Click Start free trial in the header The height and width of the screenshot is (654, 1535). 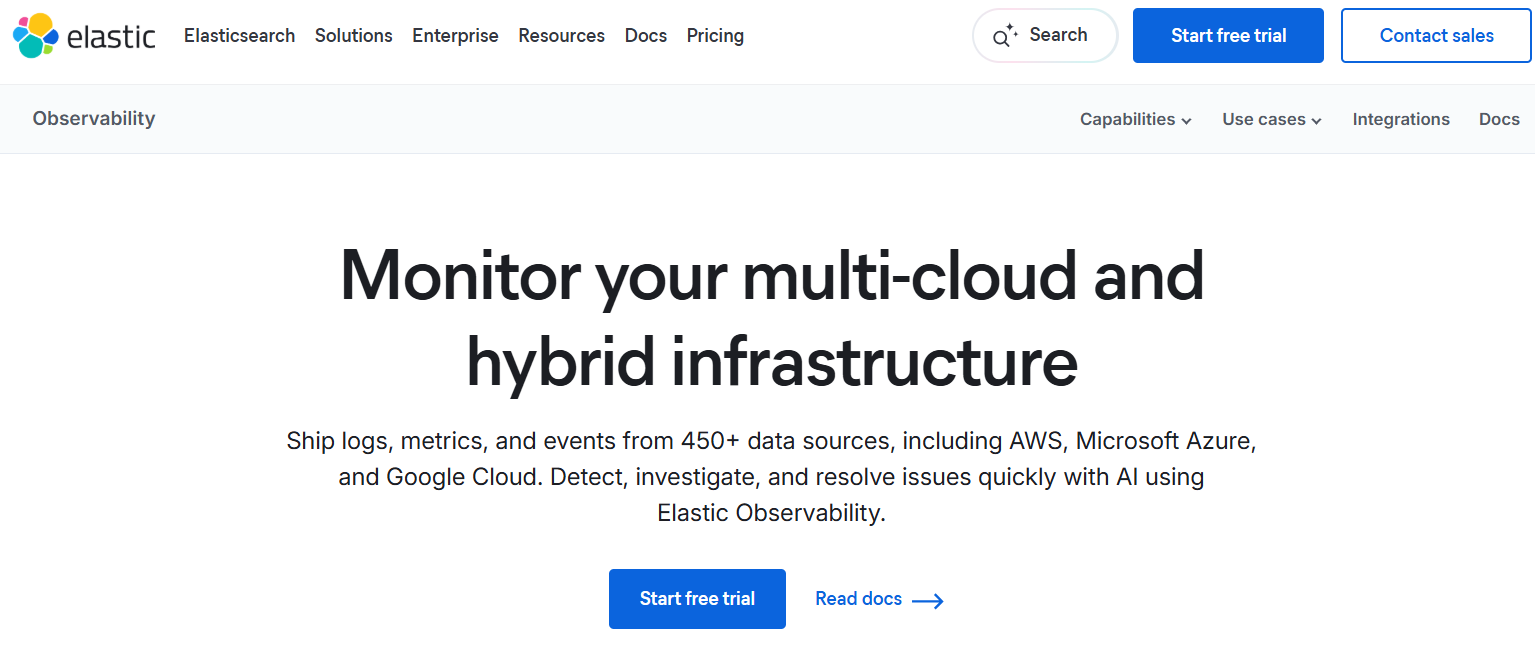(1227, 35)
